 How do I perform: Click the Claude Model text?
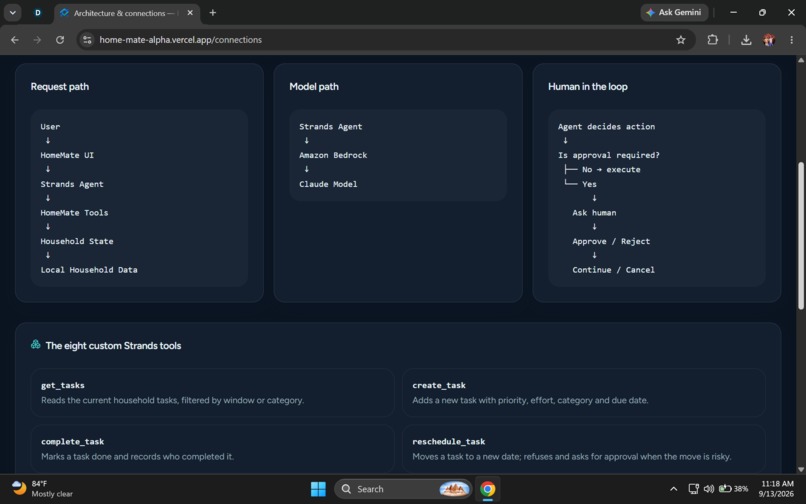coord(328,184)
